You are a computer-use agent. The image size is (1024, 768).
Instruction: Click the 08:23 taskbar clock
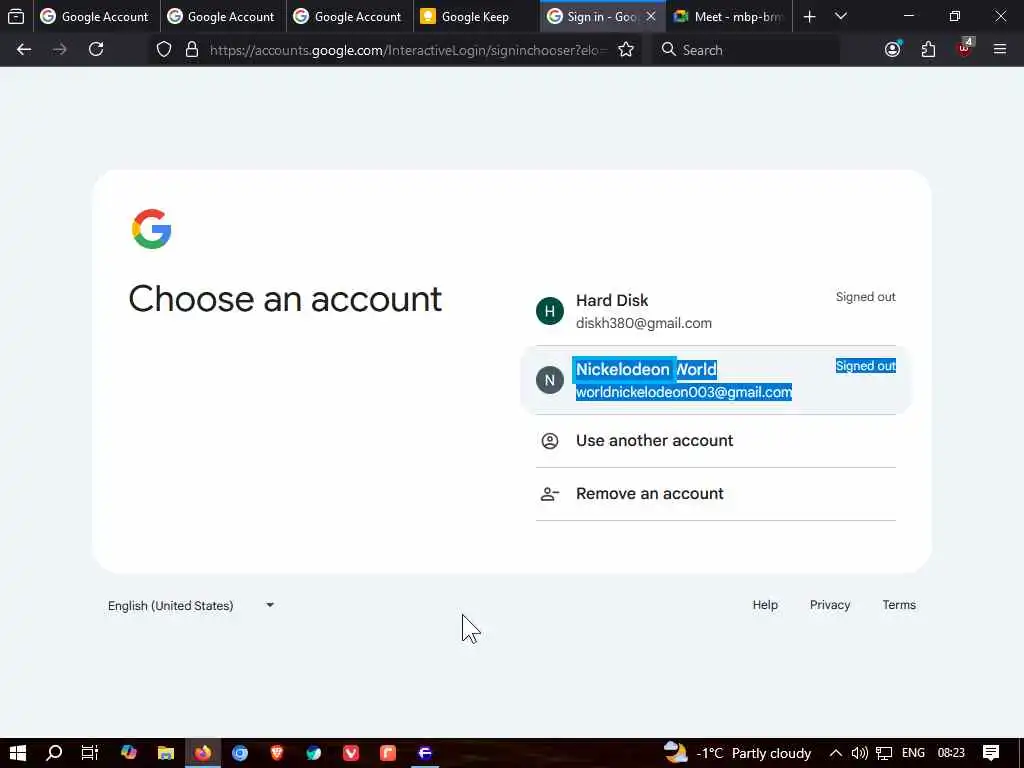[951, 753]
